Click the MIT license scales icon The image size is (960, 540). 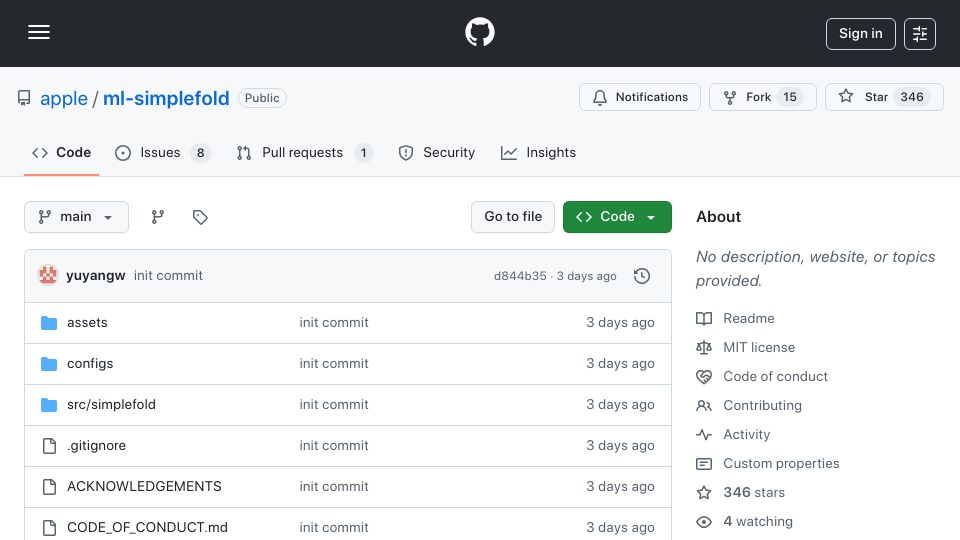click(704, 348)
